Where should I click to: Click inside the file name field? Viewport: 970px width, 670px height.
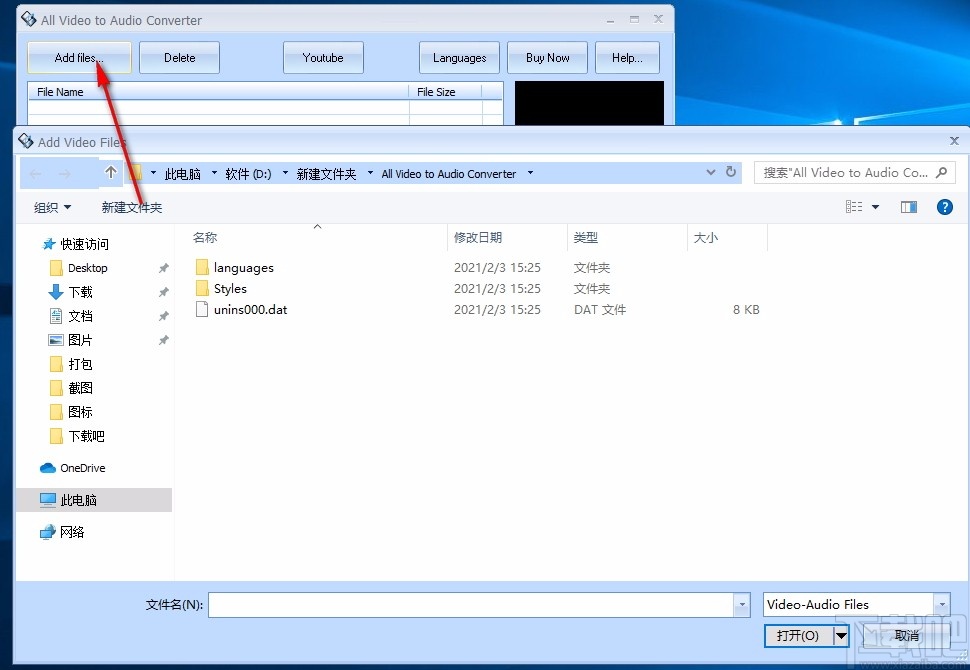pos(470,604)
